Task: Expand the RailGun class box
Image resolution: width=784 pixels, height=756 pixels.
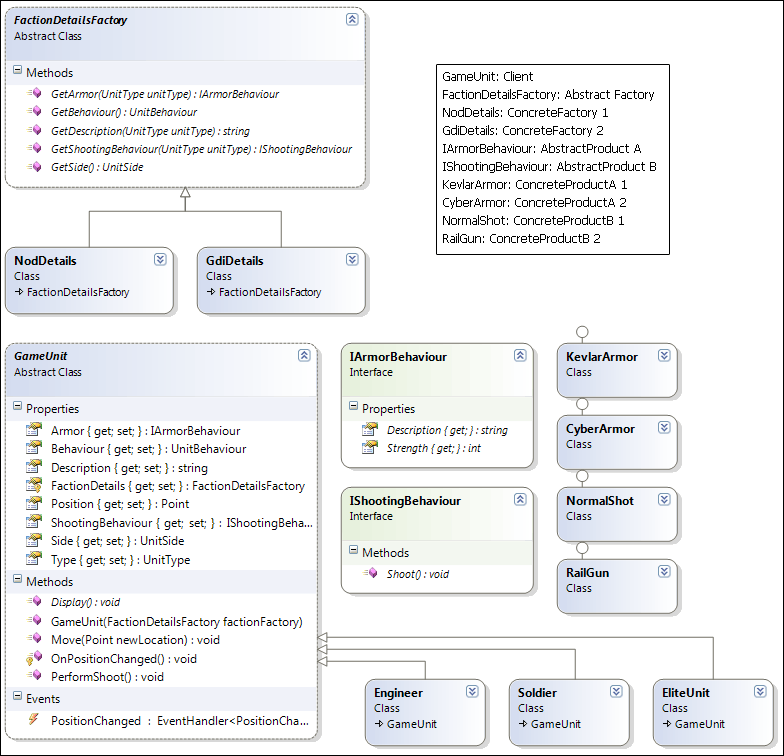Action: [664, 572]
